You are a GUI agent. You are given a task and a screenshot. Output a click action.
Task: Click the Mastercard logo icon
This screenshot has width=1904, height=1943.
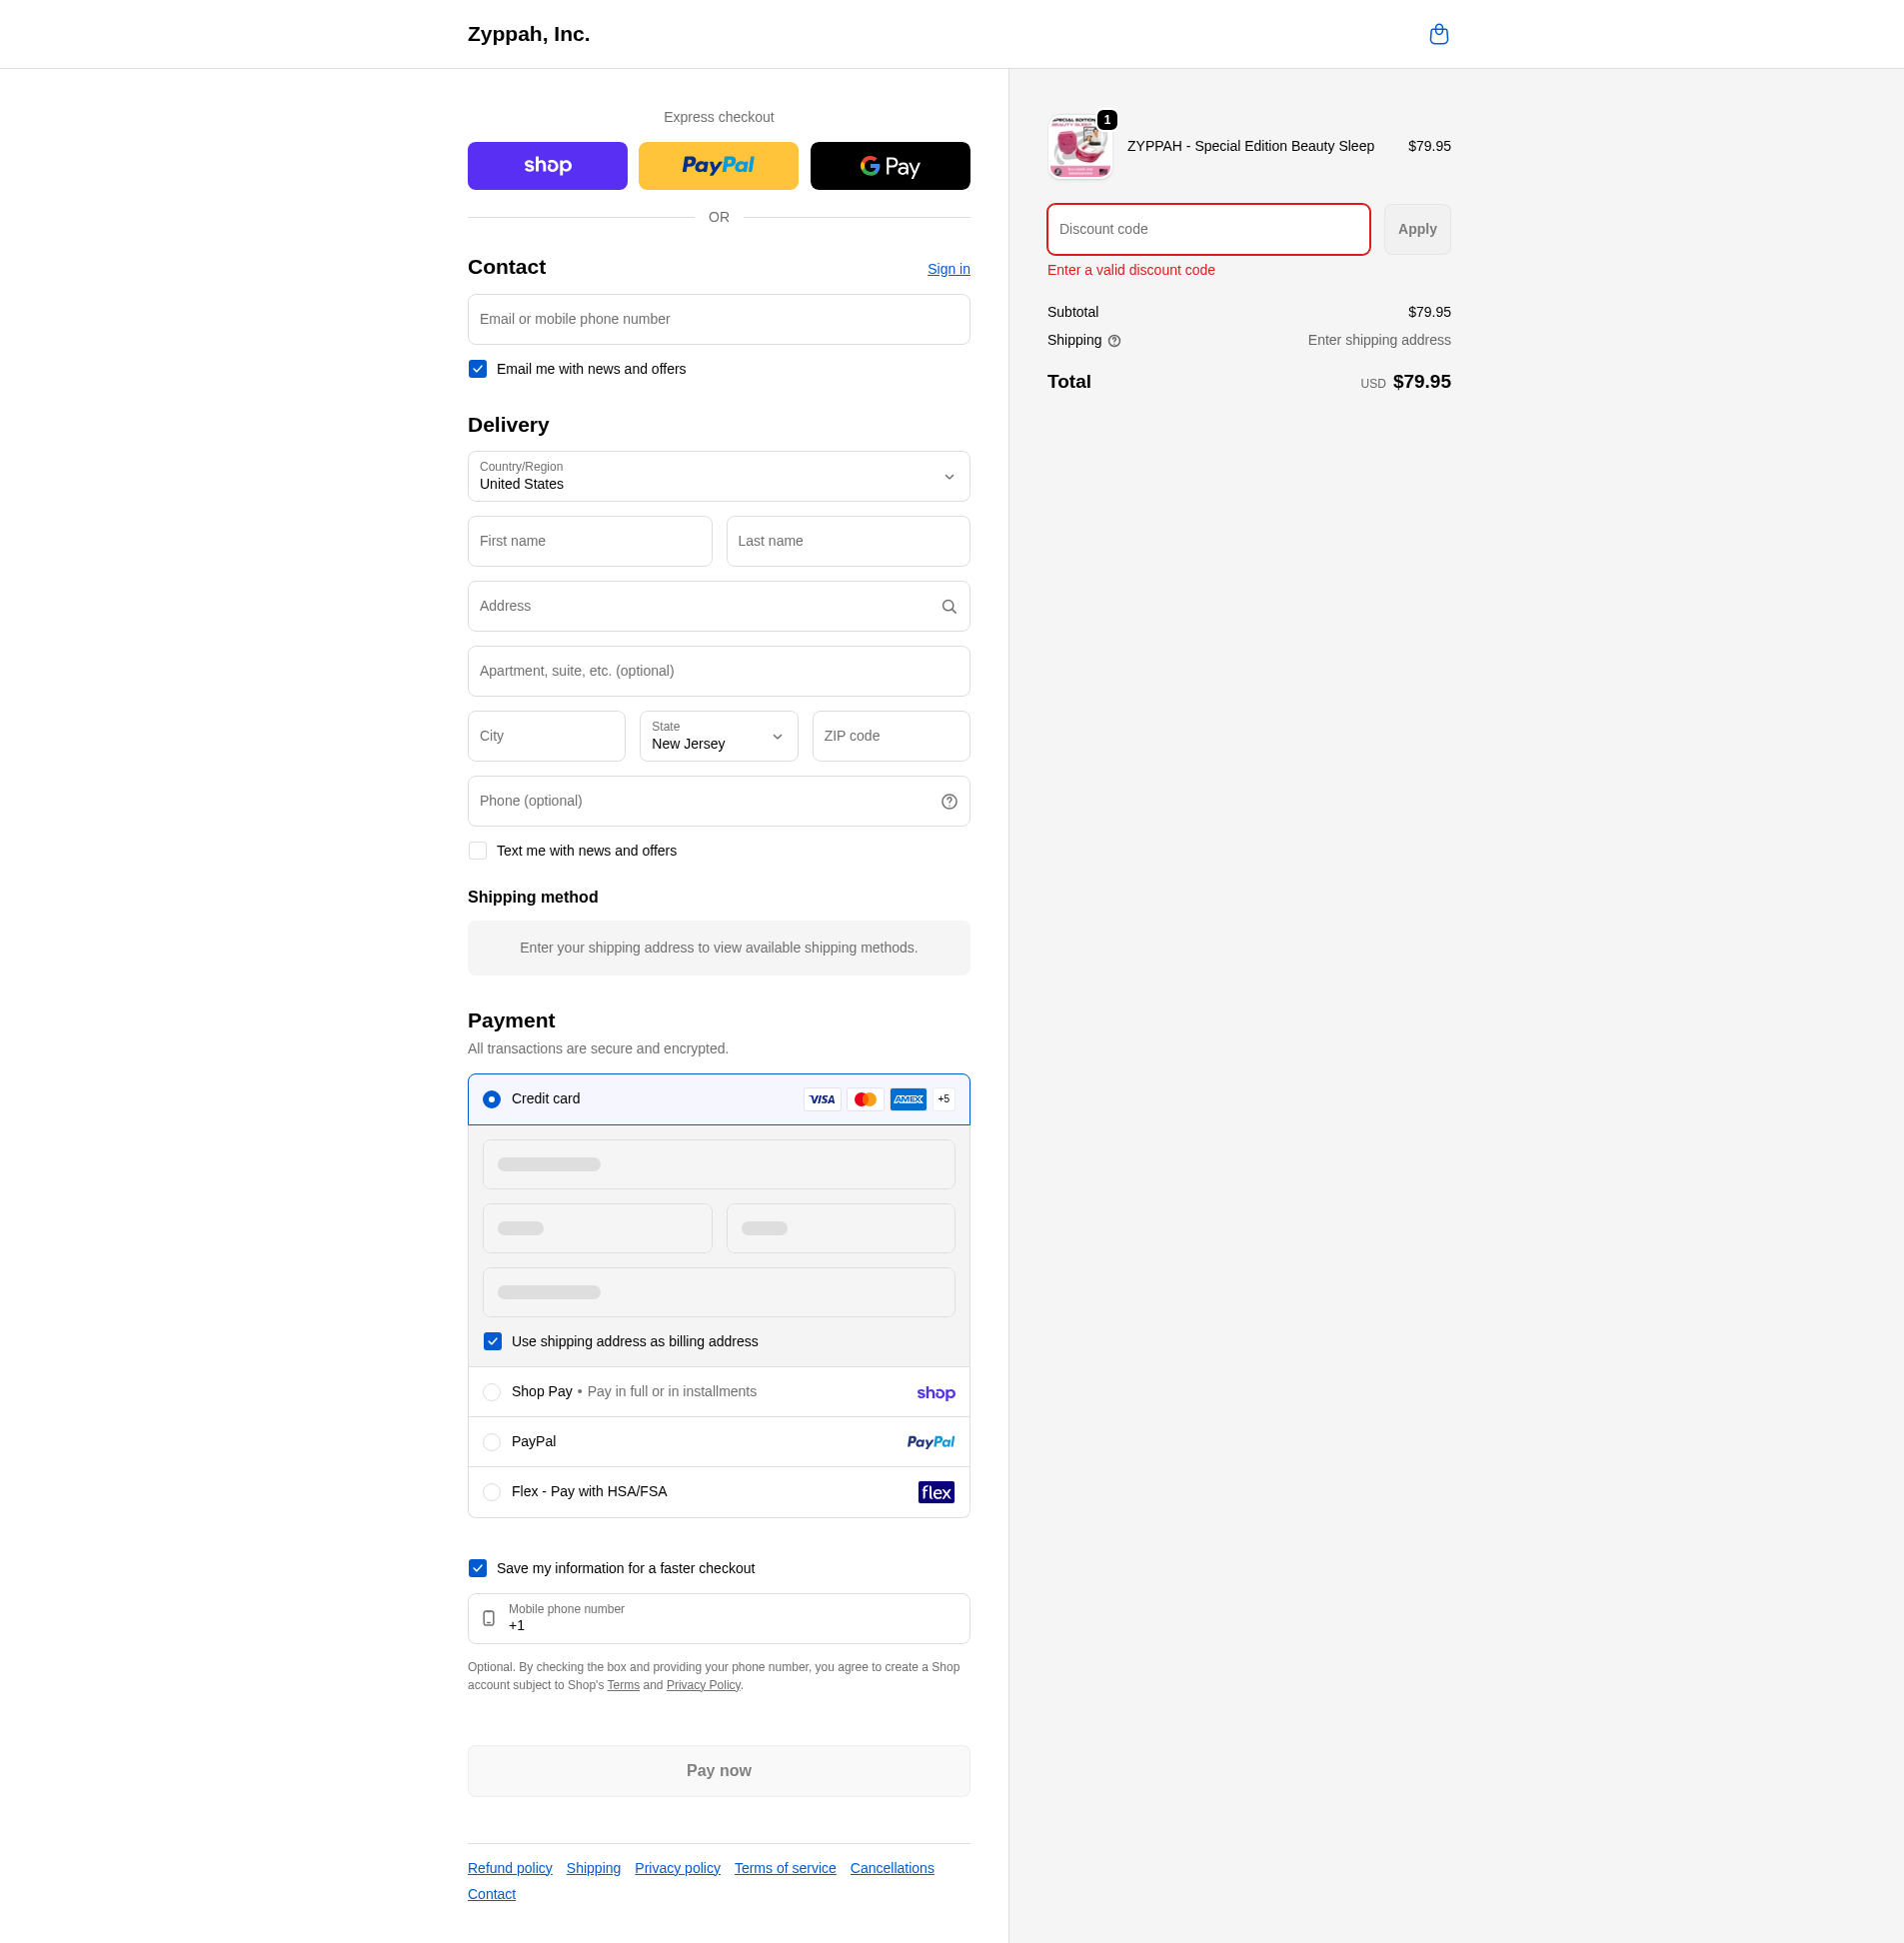pos(864,1099)
